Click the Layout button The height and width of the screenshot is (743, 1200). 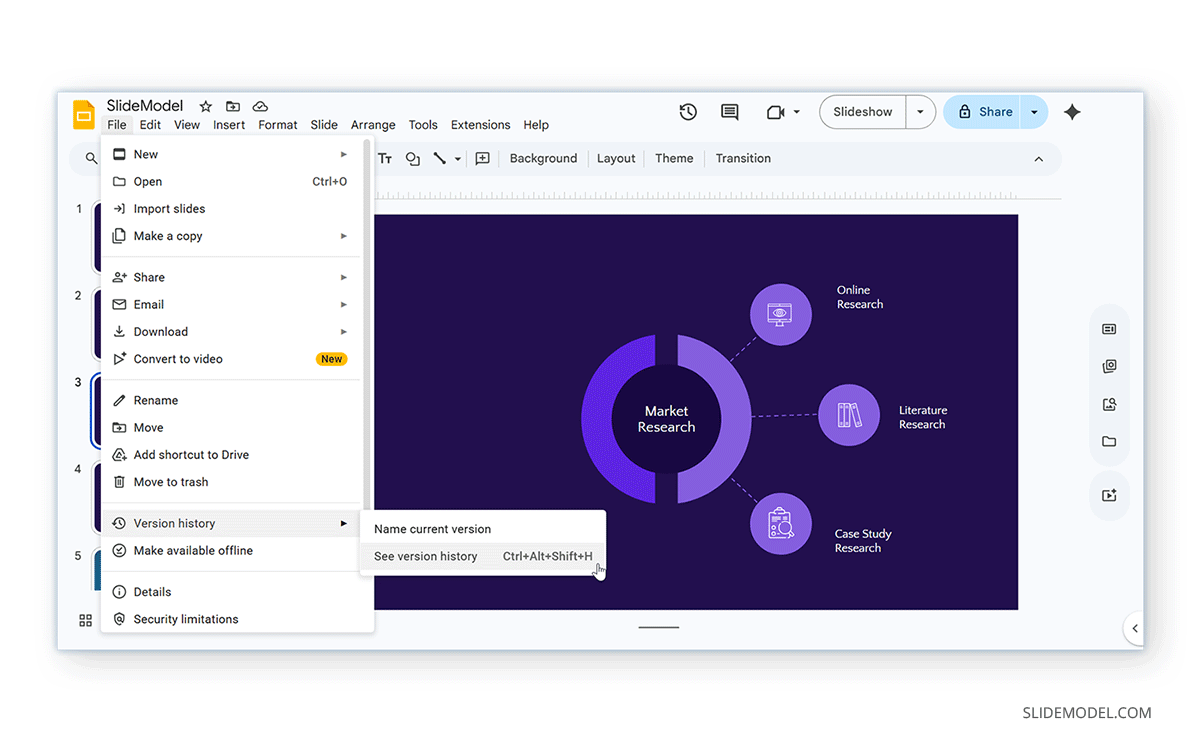tap(616, 158)
